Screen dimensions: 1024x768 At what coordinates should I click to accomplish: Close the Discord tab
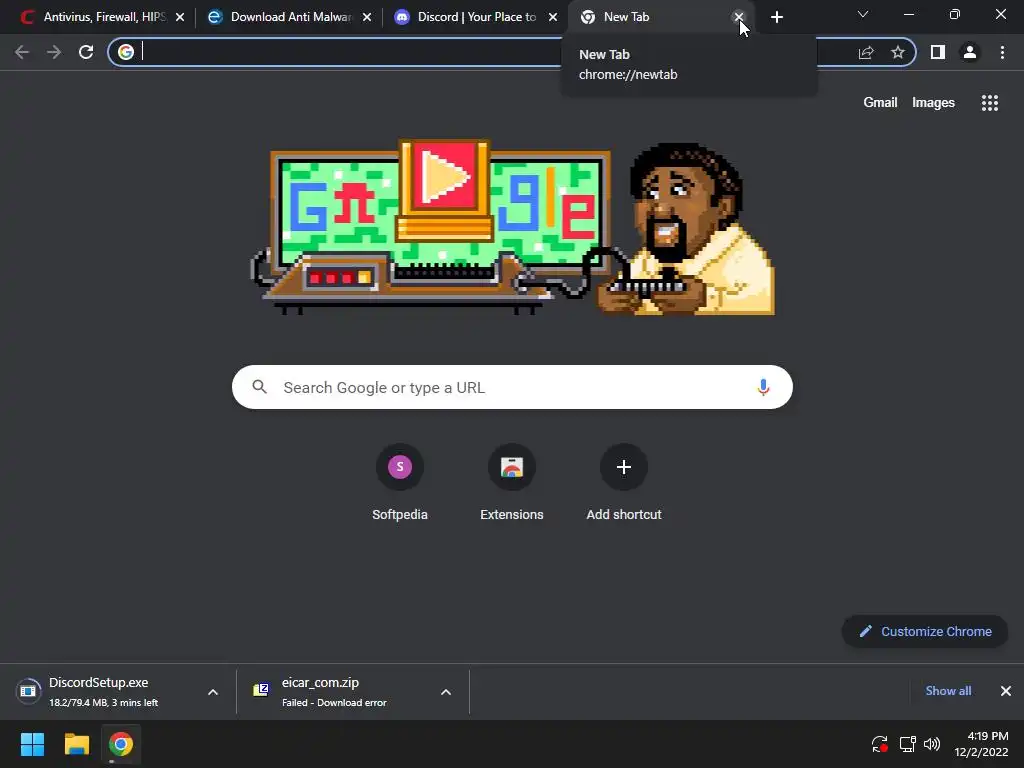point(553,17)
